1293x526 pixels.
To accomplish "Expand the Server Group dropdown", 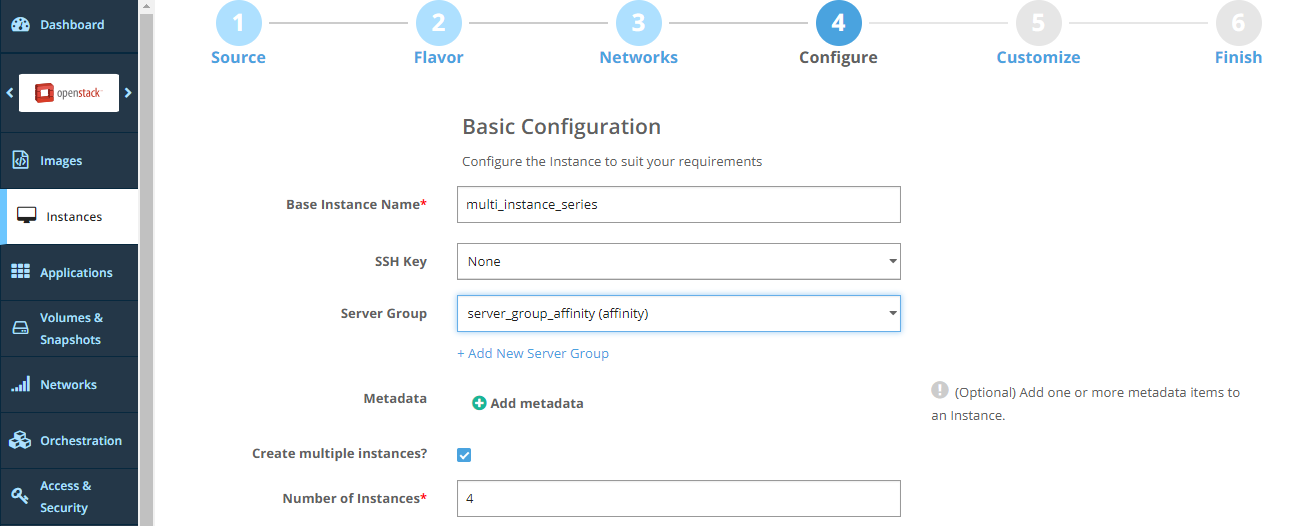I will (x=678, y=313).
